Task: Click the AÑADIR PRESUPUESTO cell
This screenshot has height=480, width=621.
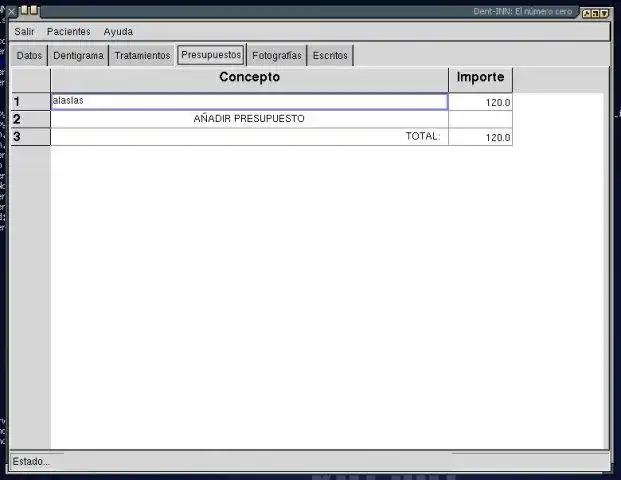Action: [250, 119]
